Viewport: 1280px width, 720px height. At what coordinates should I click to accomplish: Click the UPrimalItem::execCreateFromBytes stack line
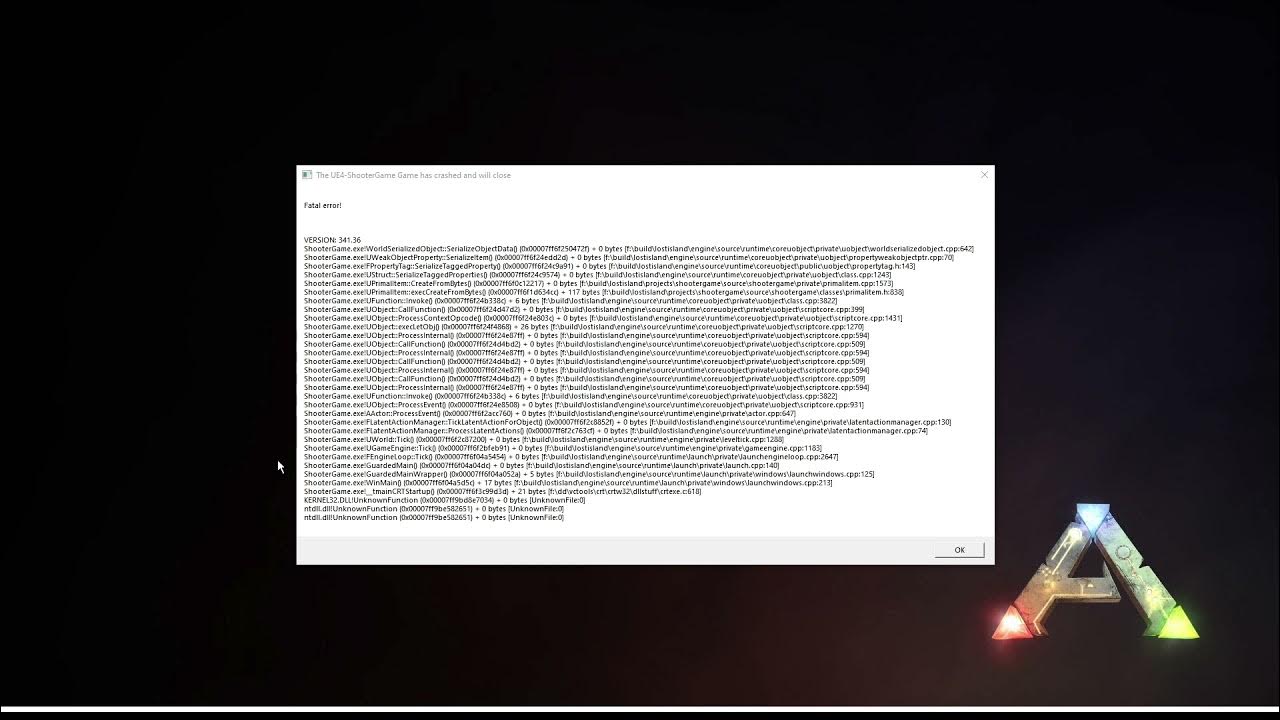coord(604,292)
